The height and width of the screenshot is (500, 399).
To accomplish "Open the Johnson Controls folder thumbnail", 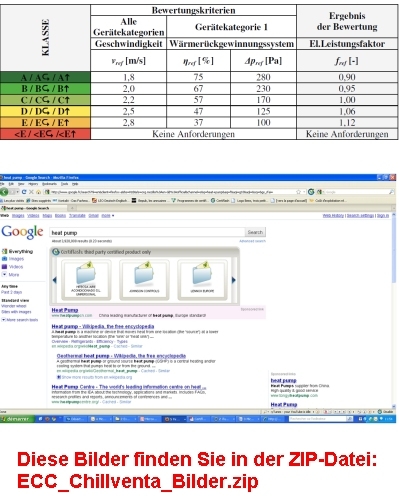I will [x=144, y=280].
